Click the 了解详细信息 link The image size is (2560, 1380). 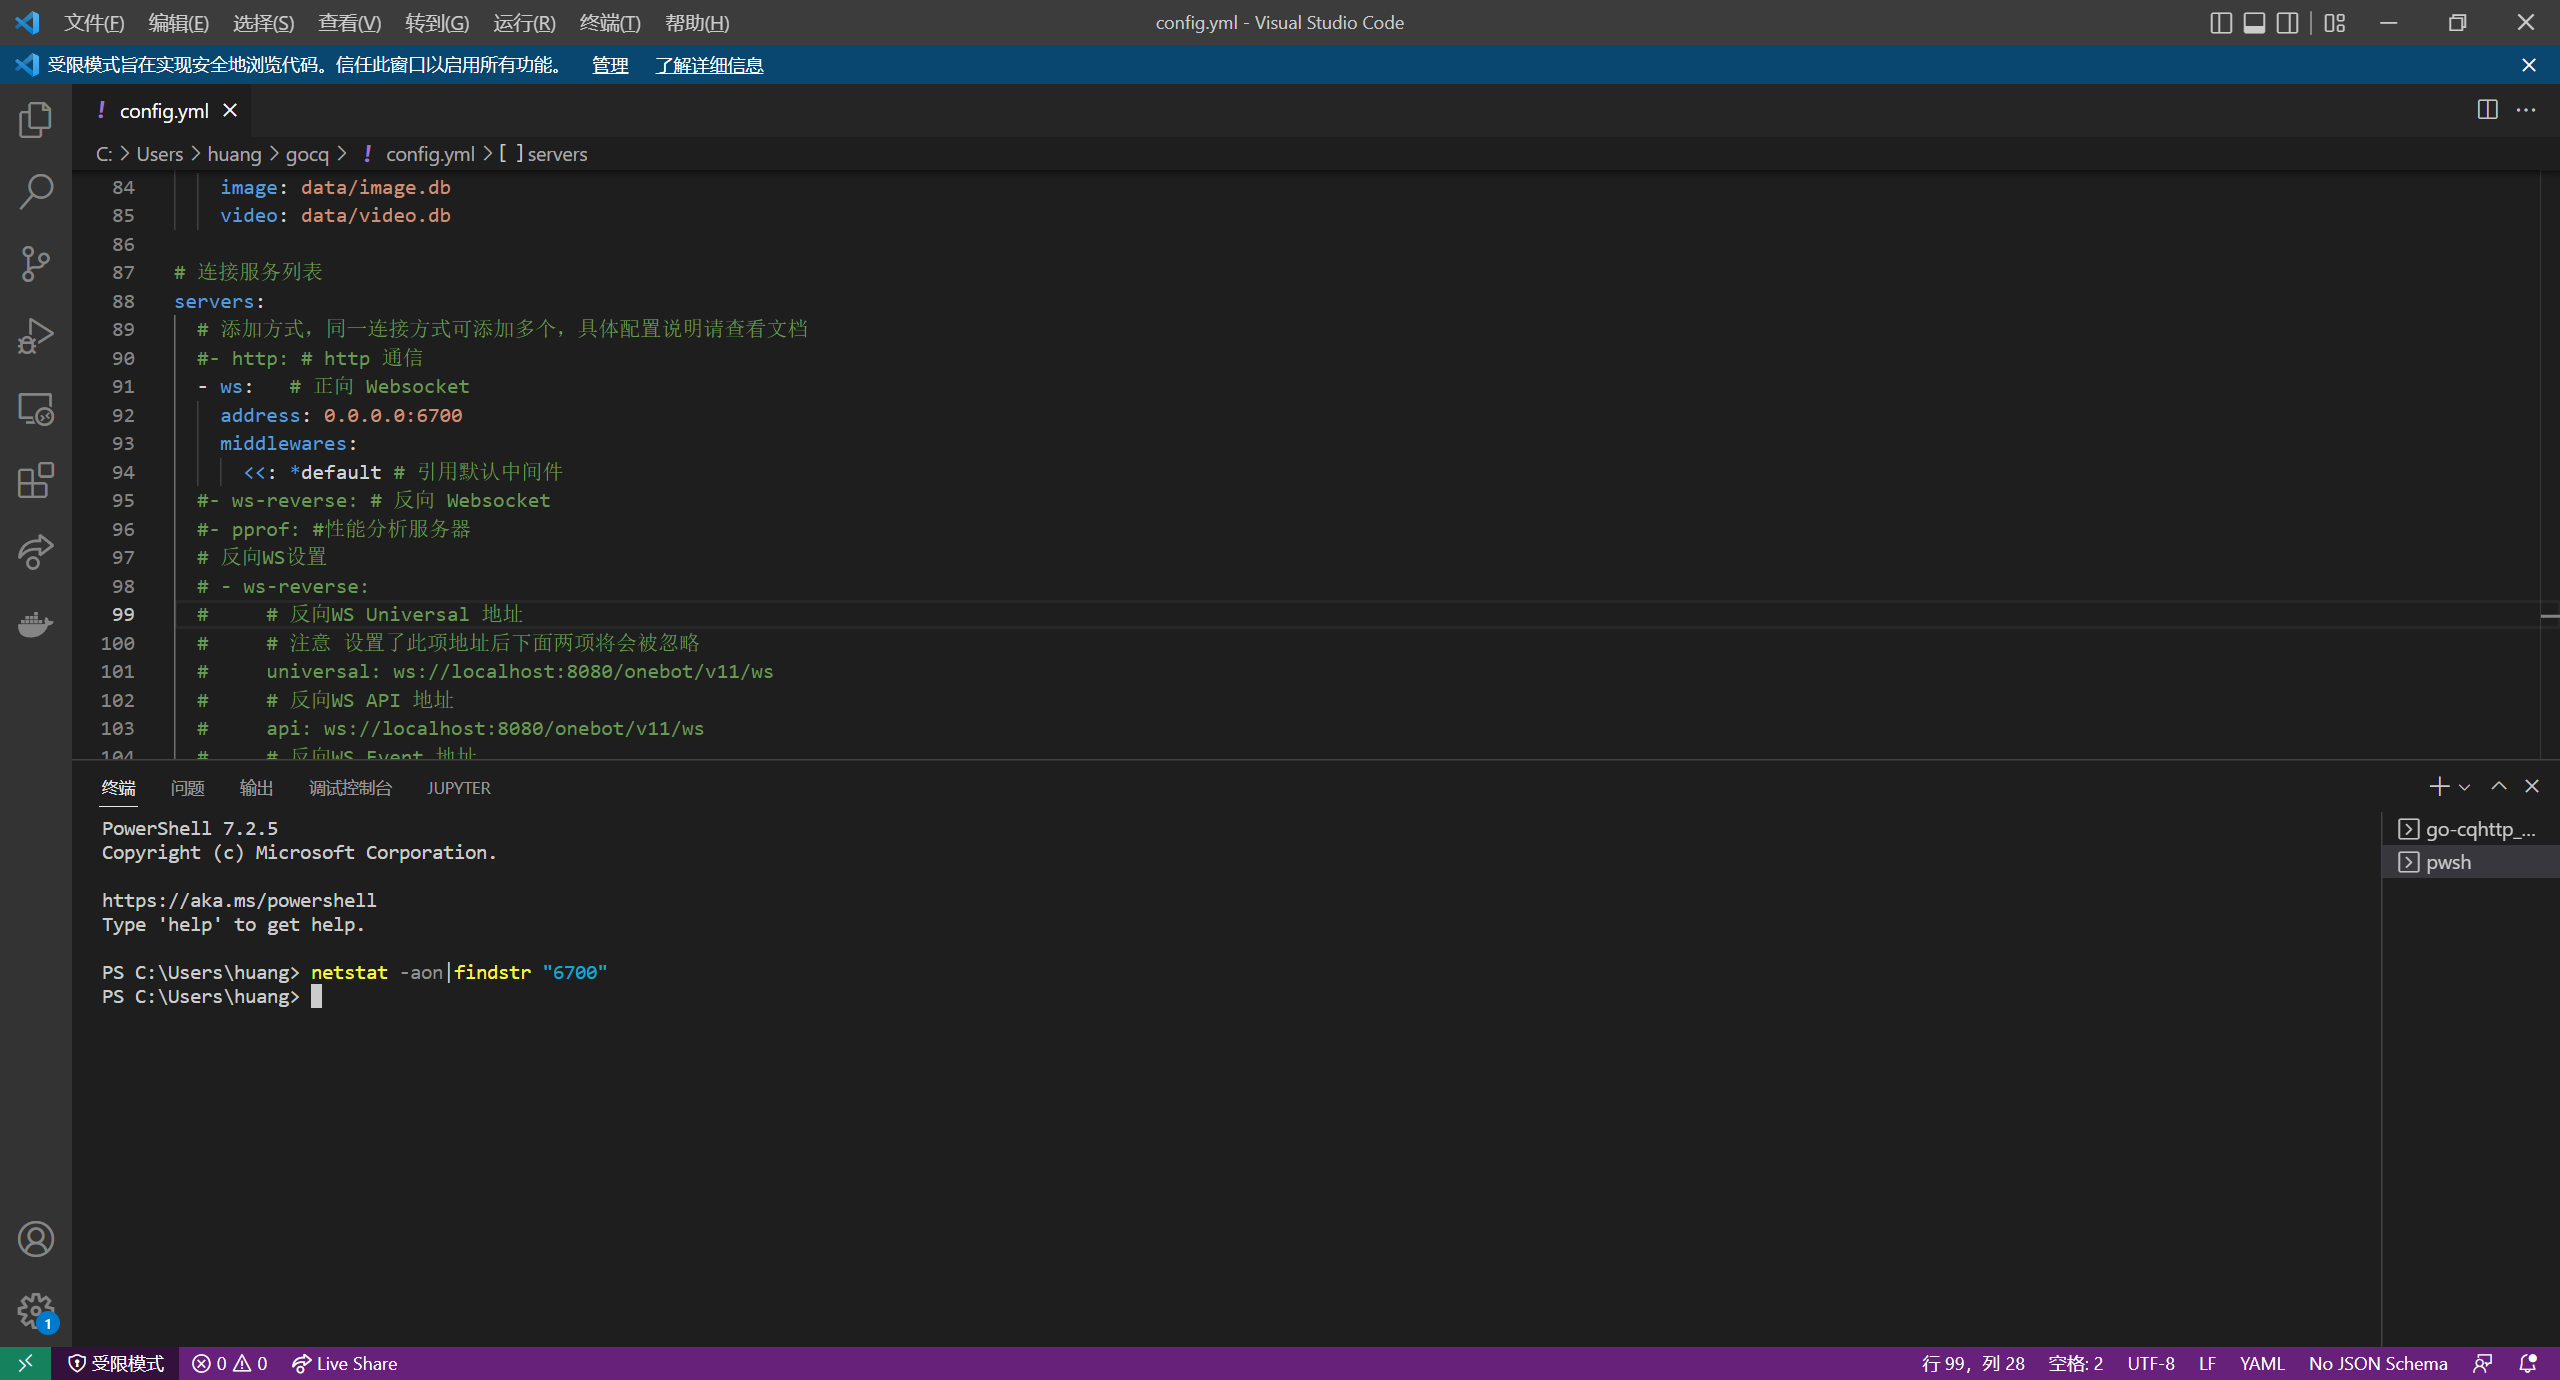coord(709,65)
